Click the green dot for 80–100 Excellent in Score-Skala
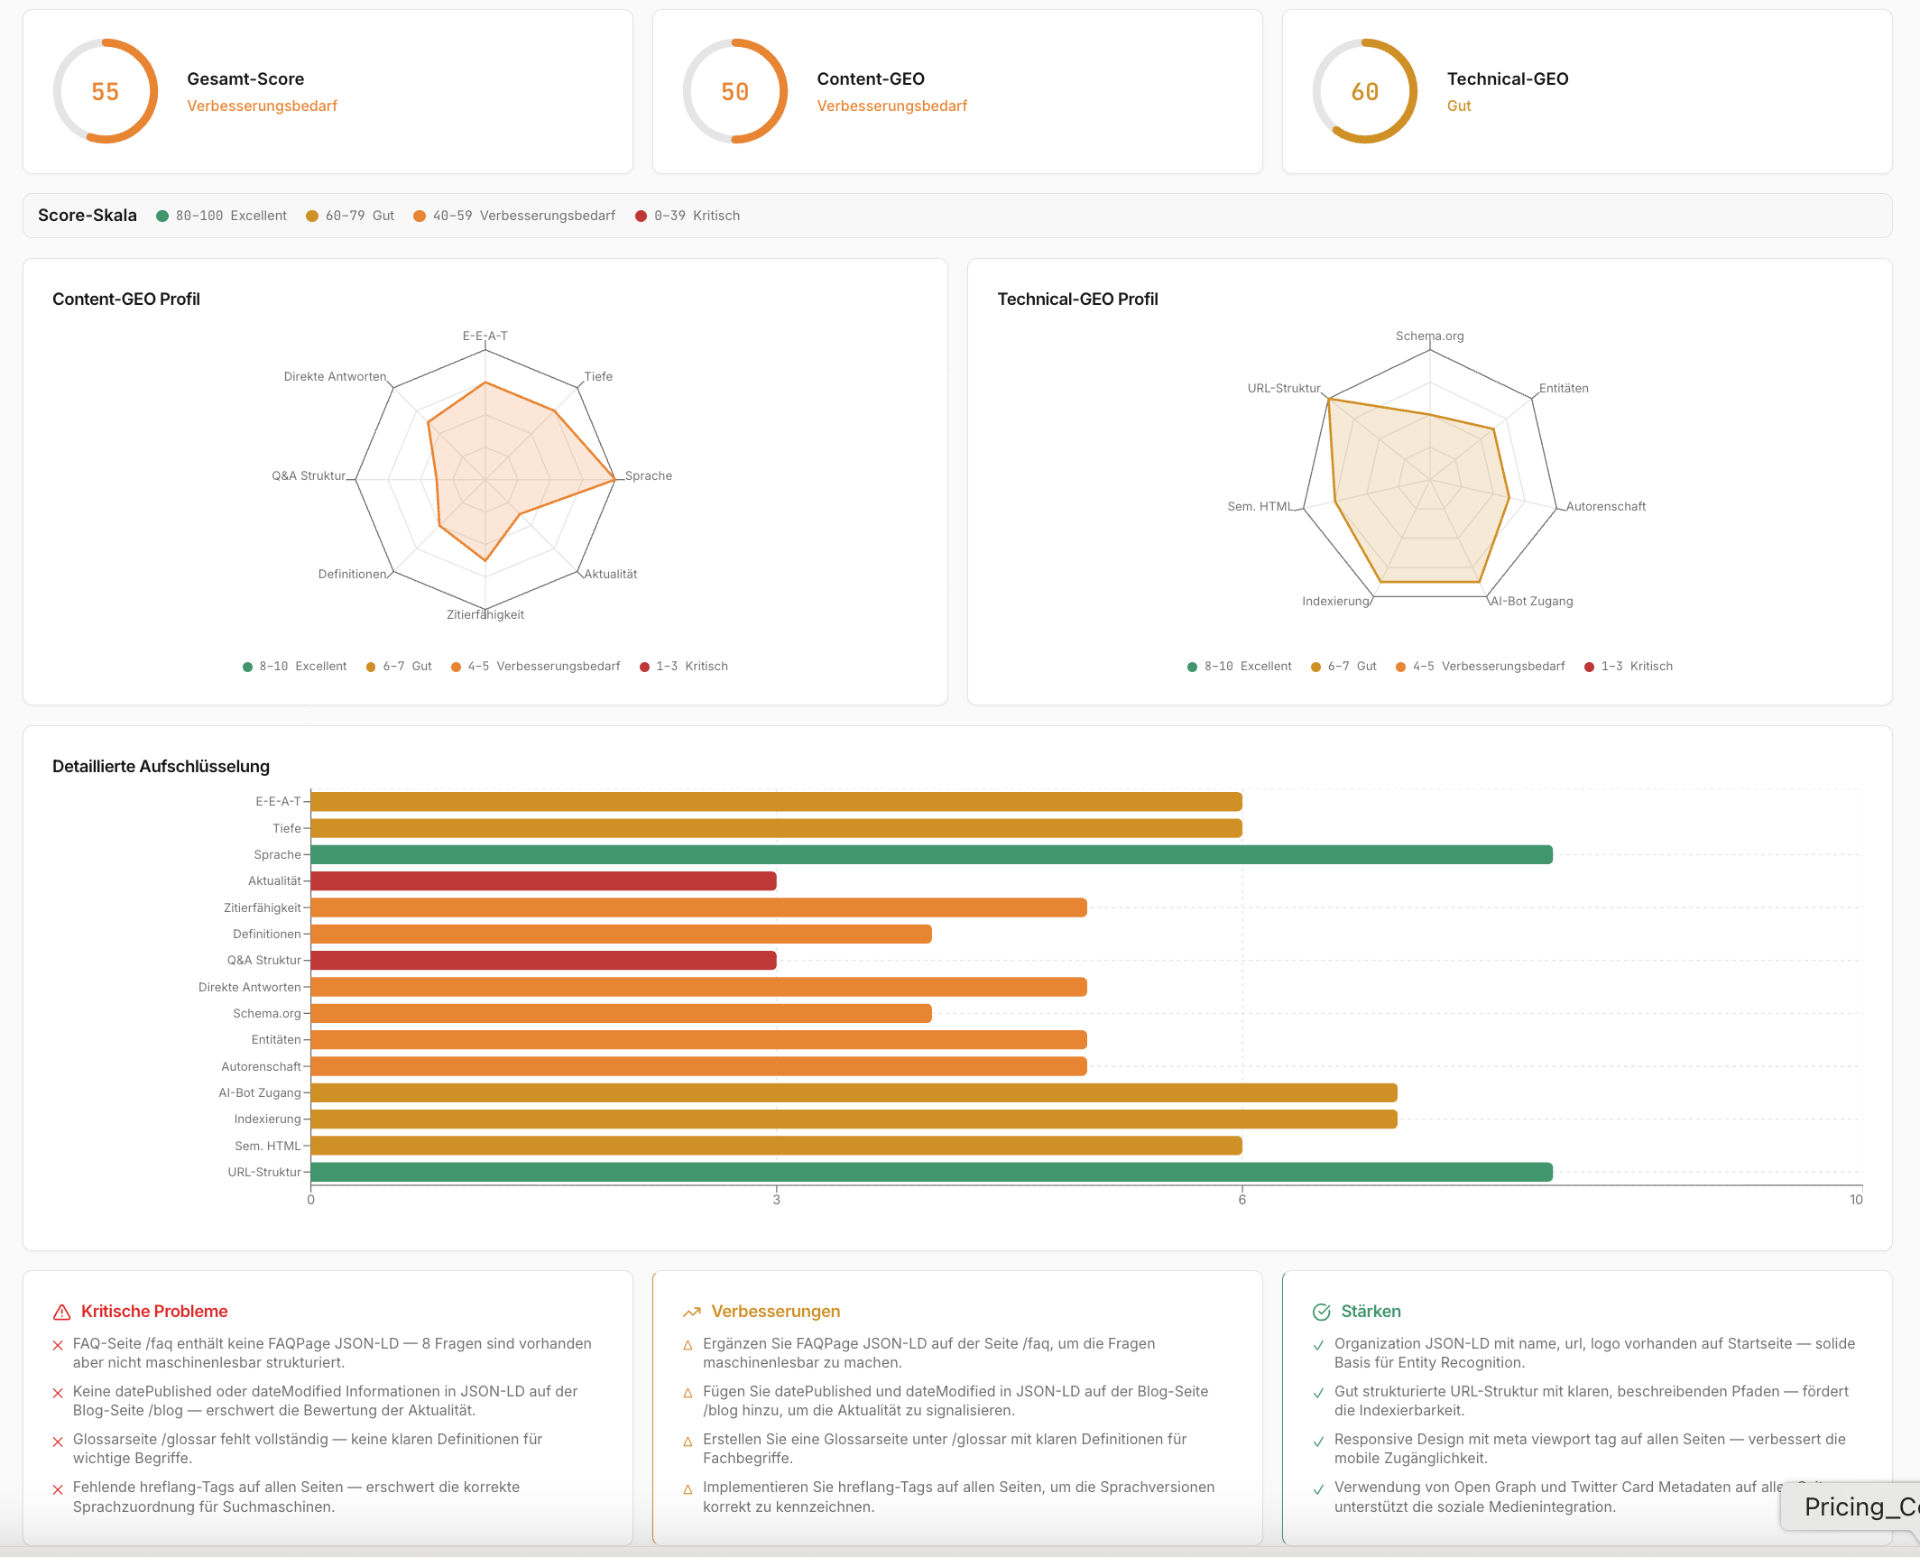Viewport: 1920px width, 1557px height. pos(162,216)
